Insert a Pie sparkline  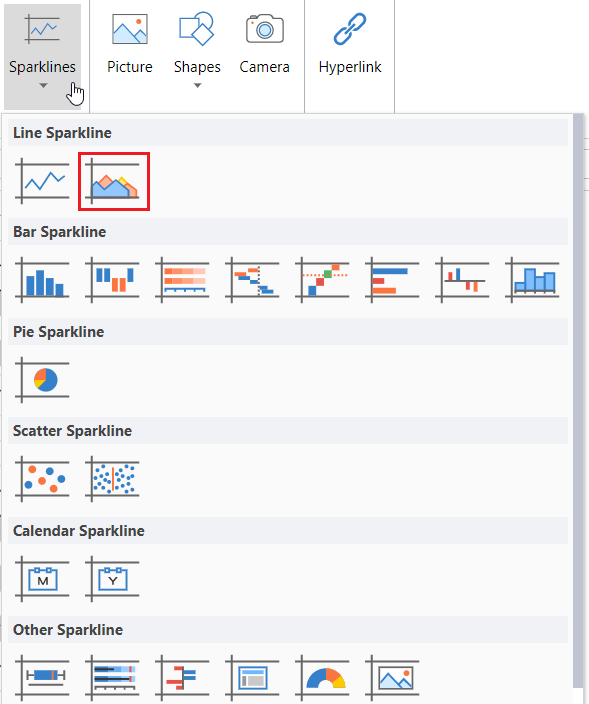pyautogui.click(x=42, y=380)
